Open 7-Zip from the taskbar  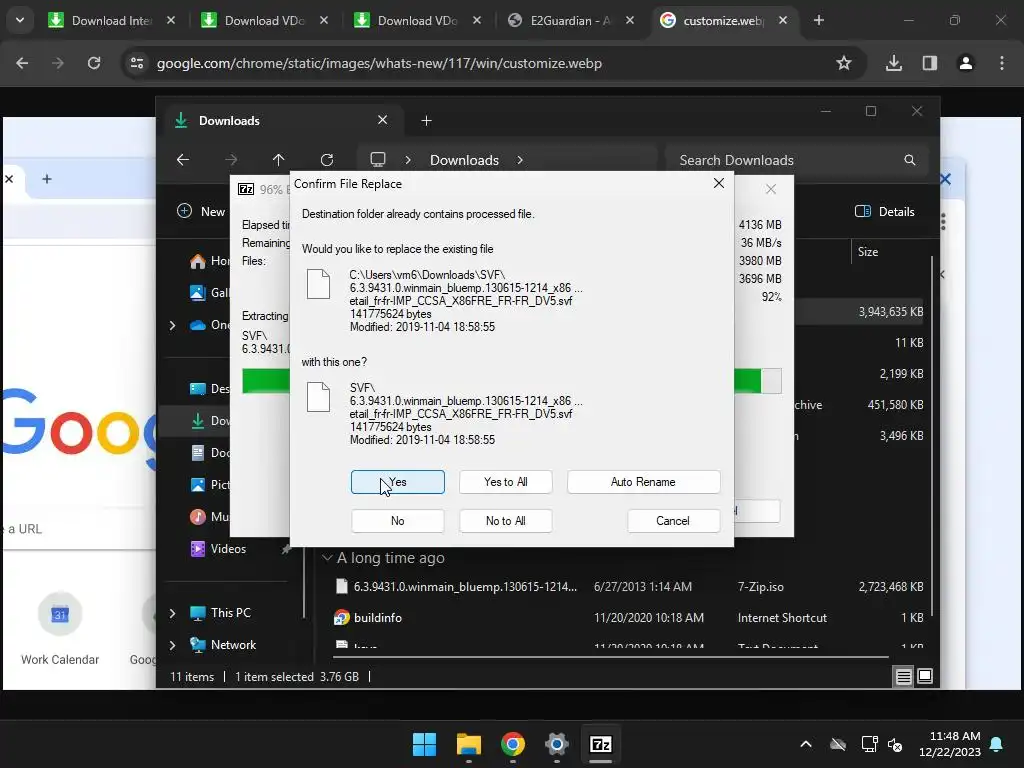pos(600,744)
